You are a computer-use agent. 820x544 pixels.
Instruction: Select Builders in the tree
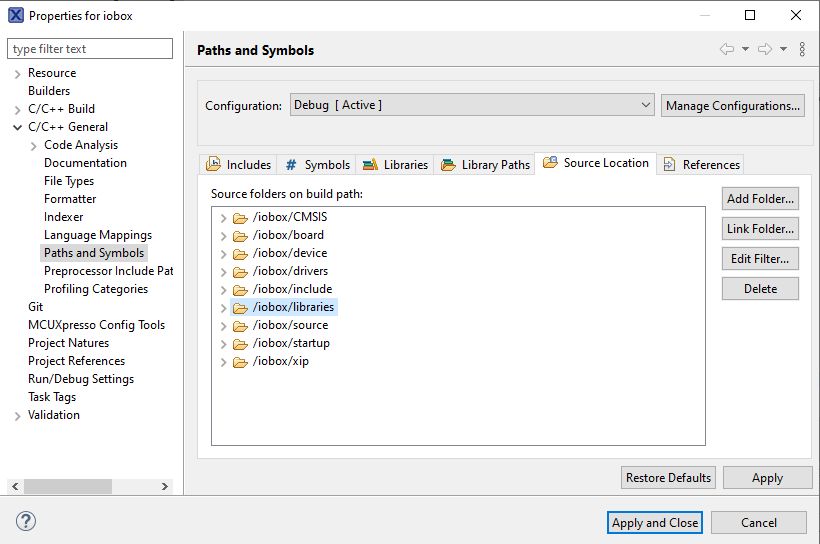[x=49, y=90]
